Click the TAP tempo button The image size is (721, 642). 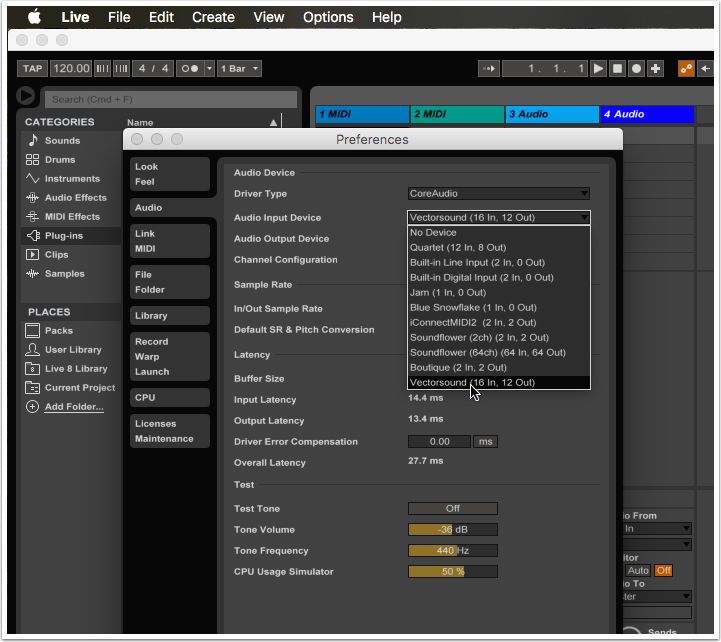coord(33,69)
